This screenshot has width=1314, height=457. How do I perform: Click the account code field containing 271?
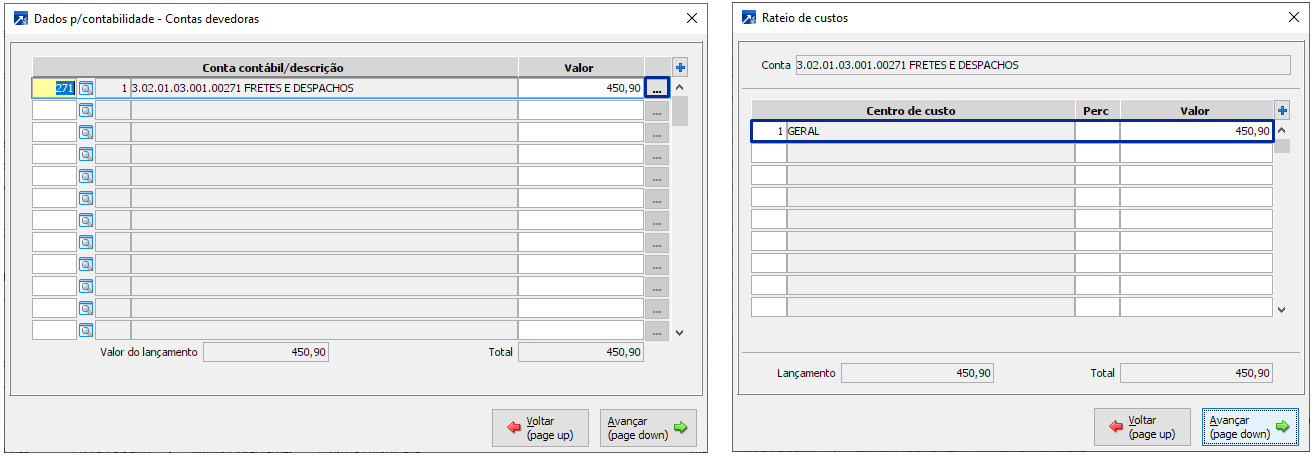[54, 88]
